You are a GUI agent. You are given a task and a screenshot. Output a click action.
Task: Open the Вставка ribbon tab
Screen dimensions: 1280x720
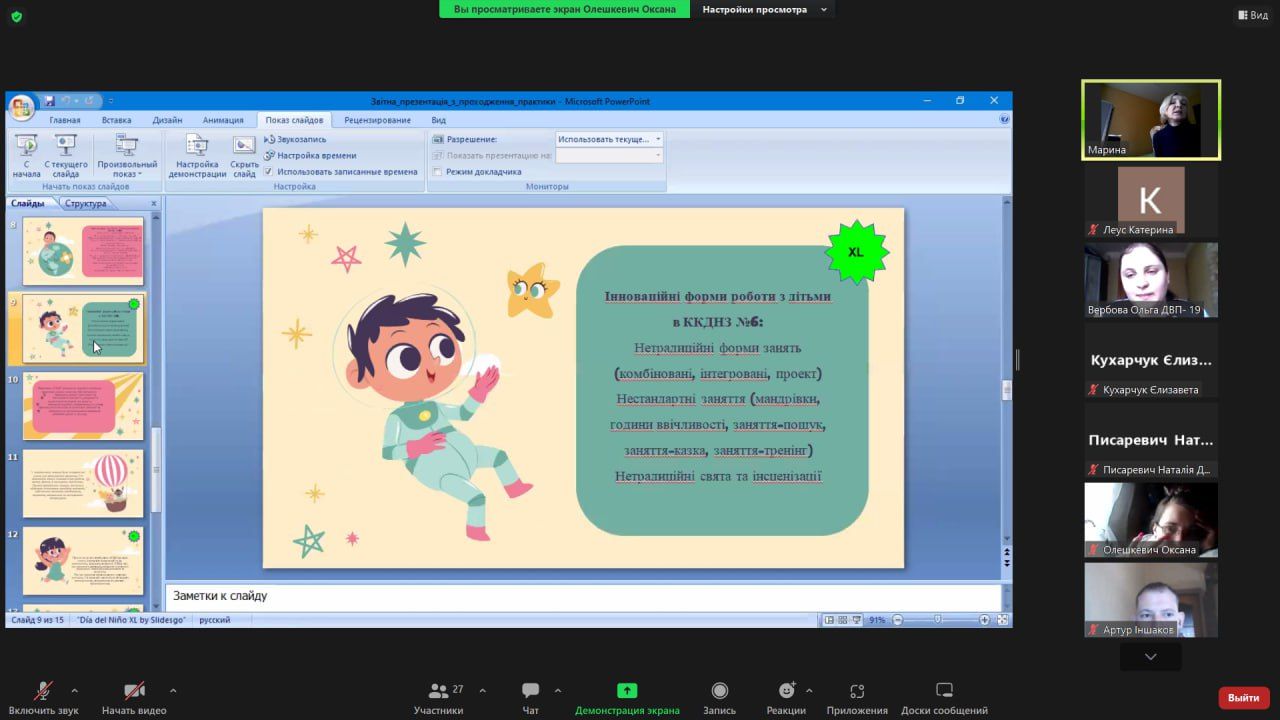click(116, 120)
